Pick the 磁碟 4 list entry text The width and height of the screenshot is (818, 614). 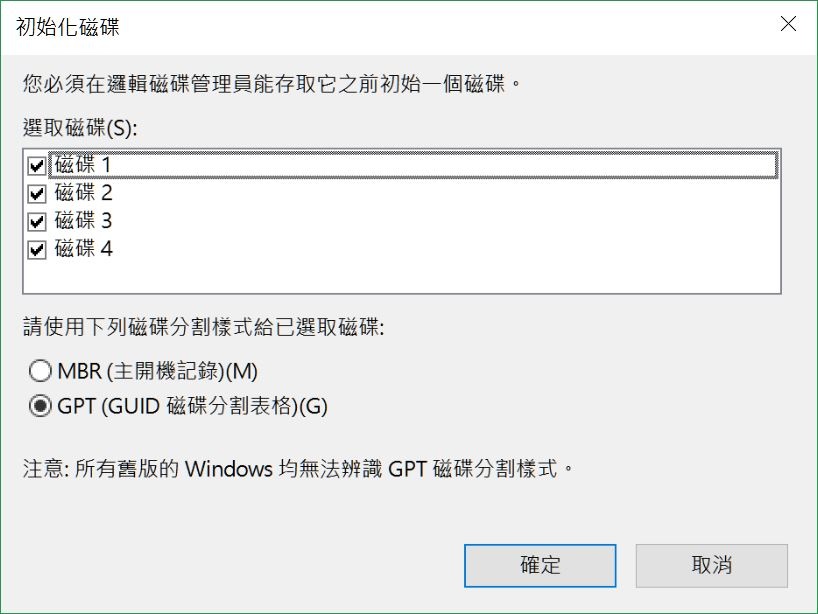pyautogui.click(x=84, y=249)
